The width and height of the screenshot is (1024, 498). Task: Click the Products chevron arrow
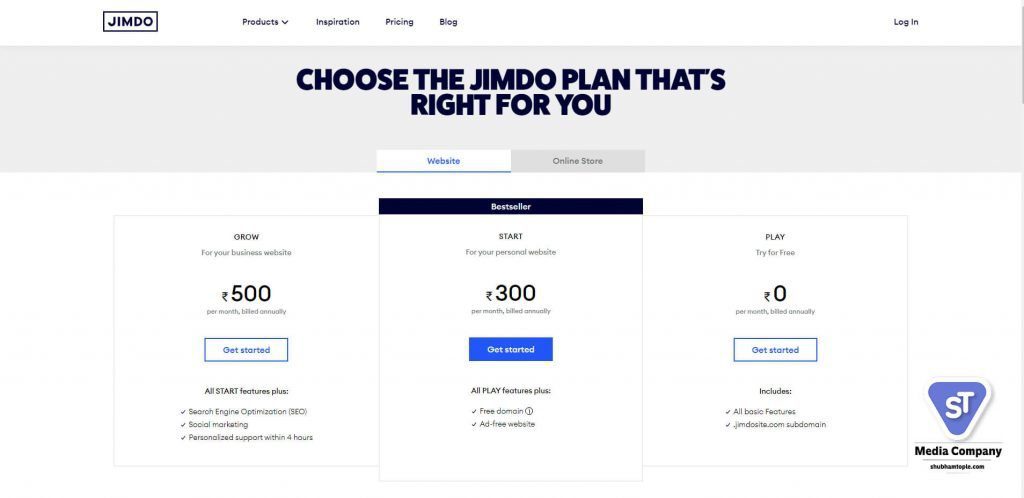[x=285, y=22]
